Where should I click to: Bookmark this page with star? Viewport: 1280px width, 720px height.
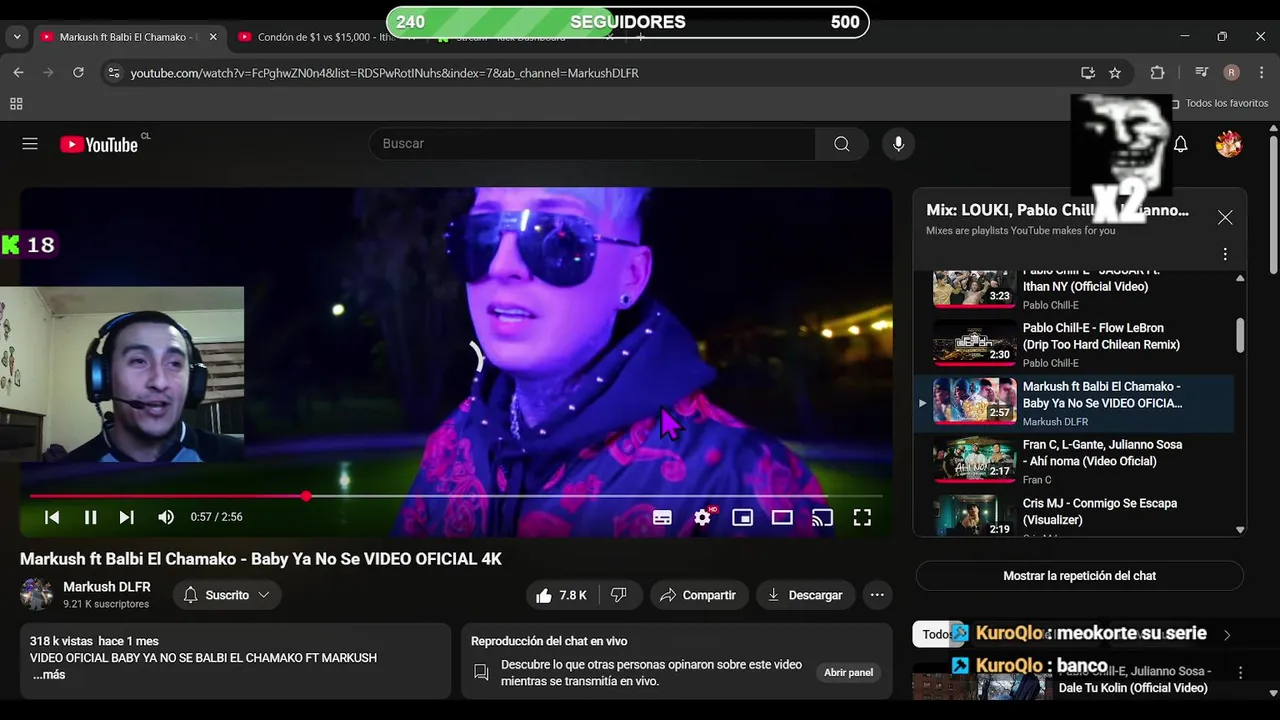click(1115, 73)
